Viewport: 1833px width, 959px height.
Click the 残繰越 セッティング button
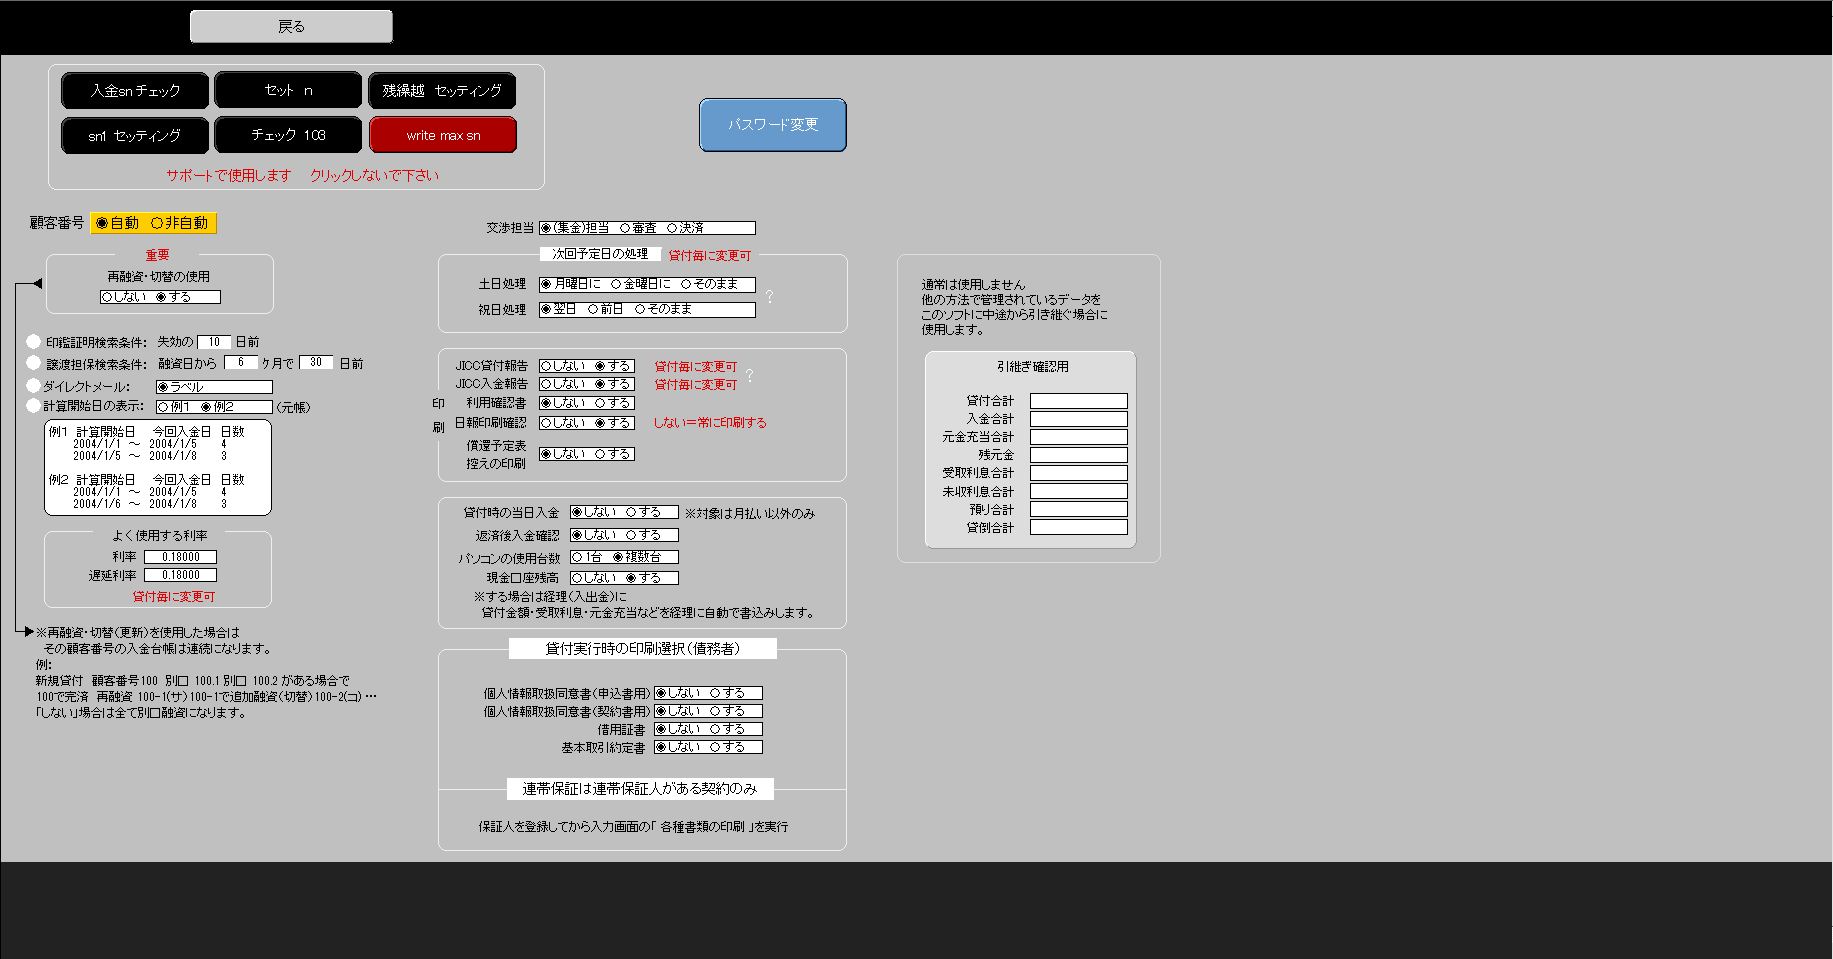pyautogui.click(x=442, y=90)
